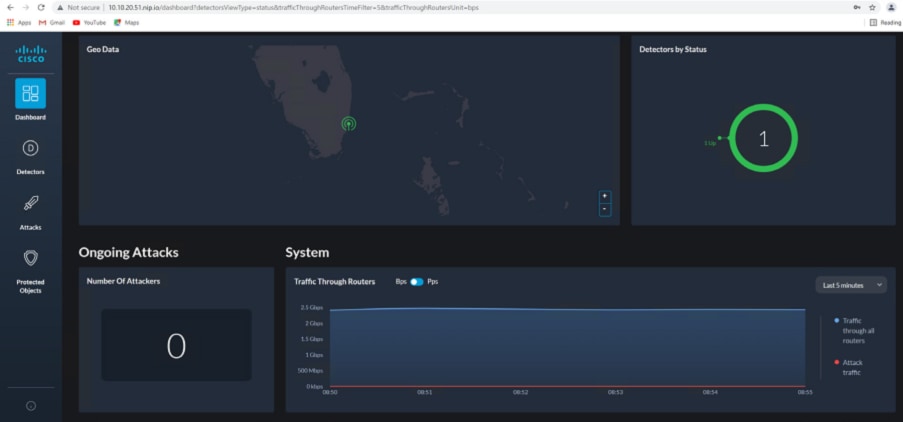Open the saved passwords key icon
903x422 pixels.
[857, 7]
